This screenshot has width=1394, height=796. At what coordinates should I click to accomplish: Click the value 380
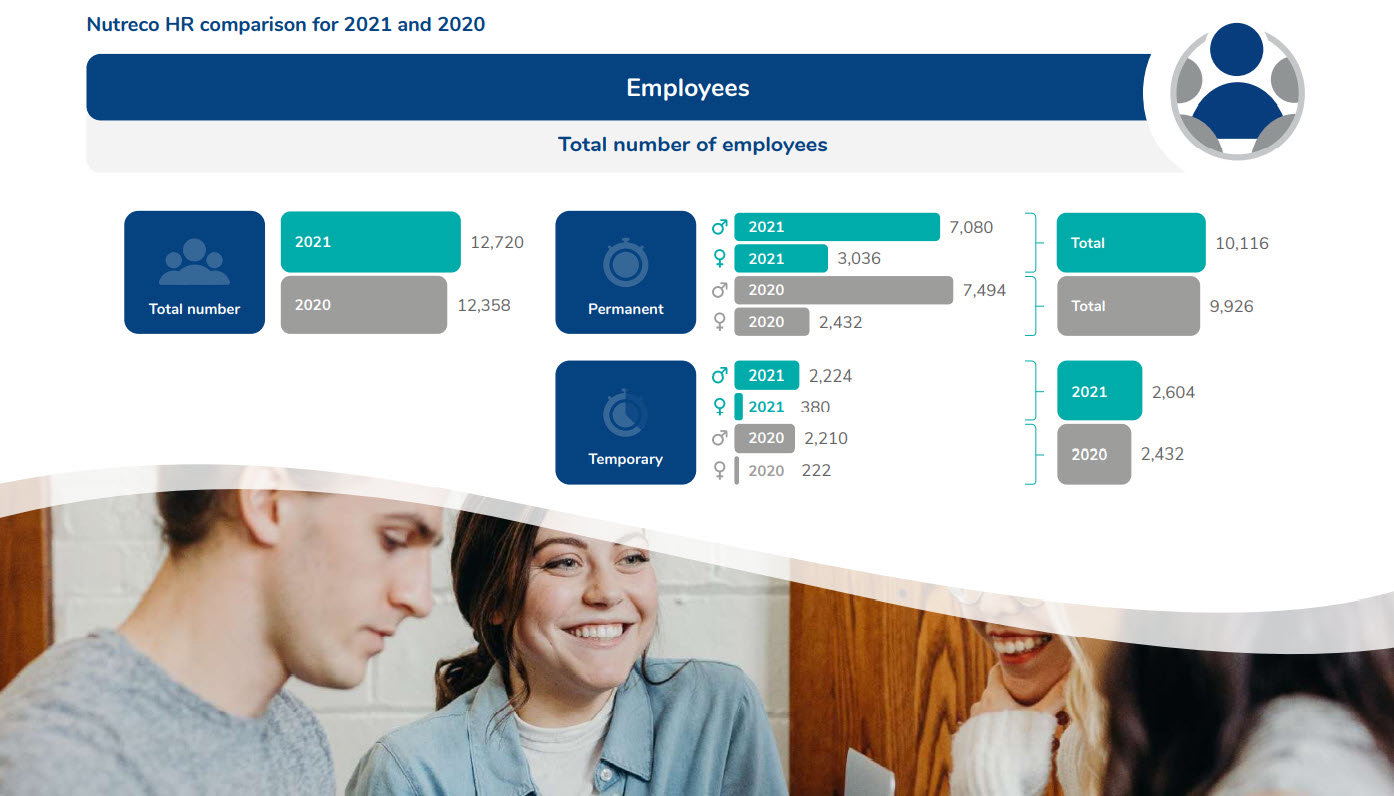pos(816,407)
